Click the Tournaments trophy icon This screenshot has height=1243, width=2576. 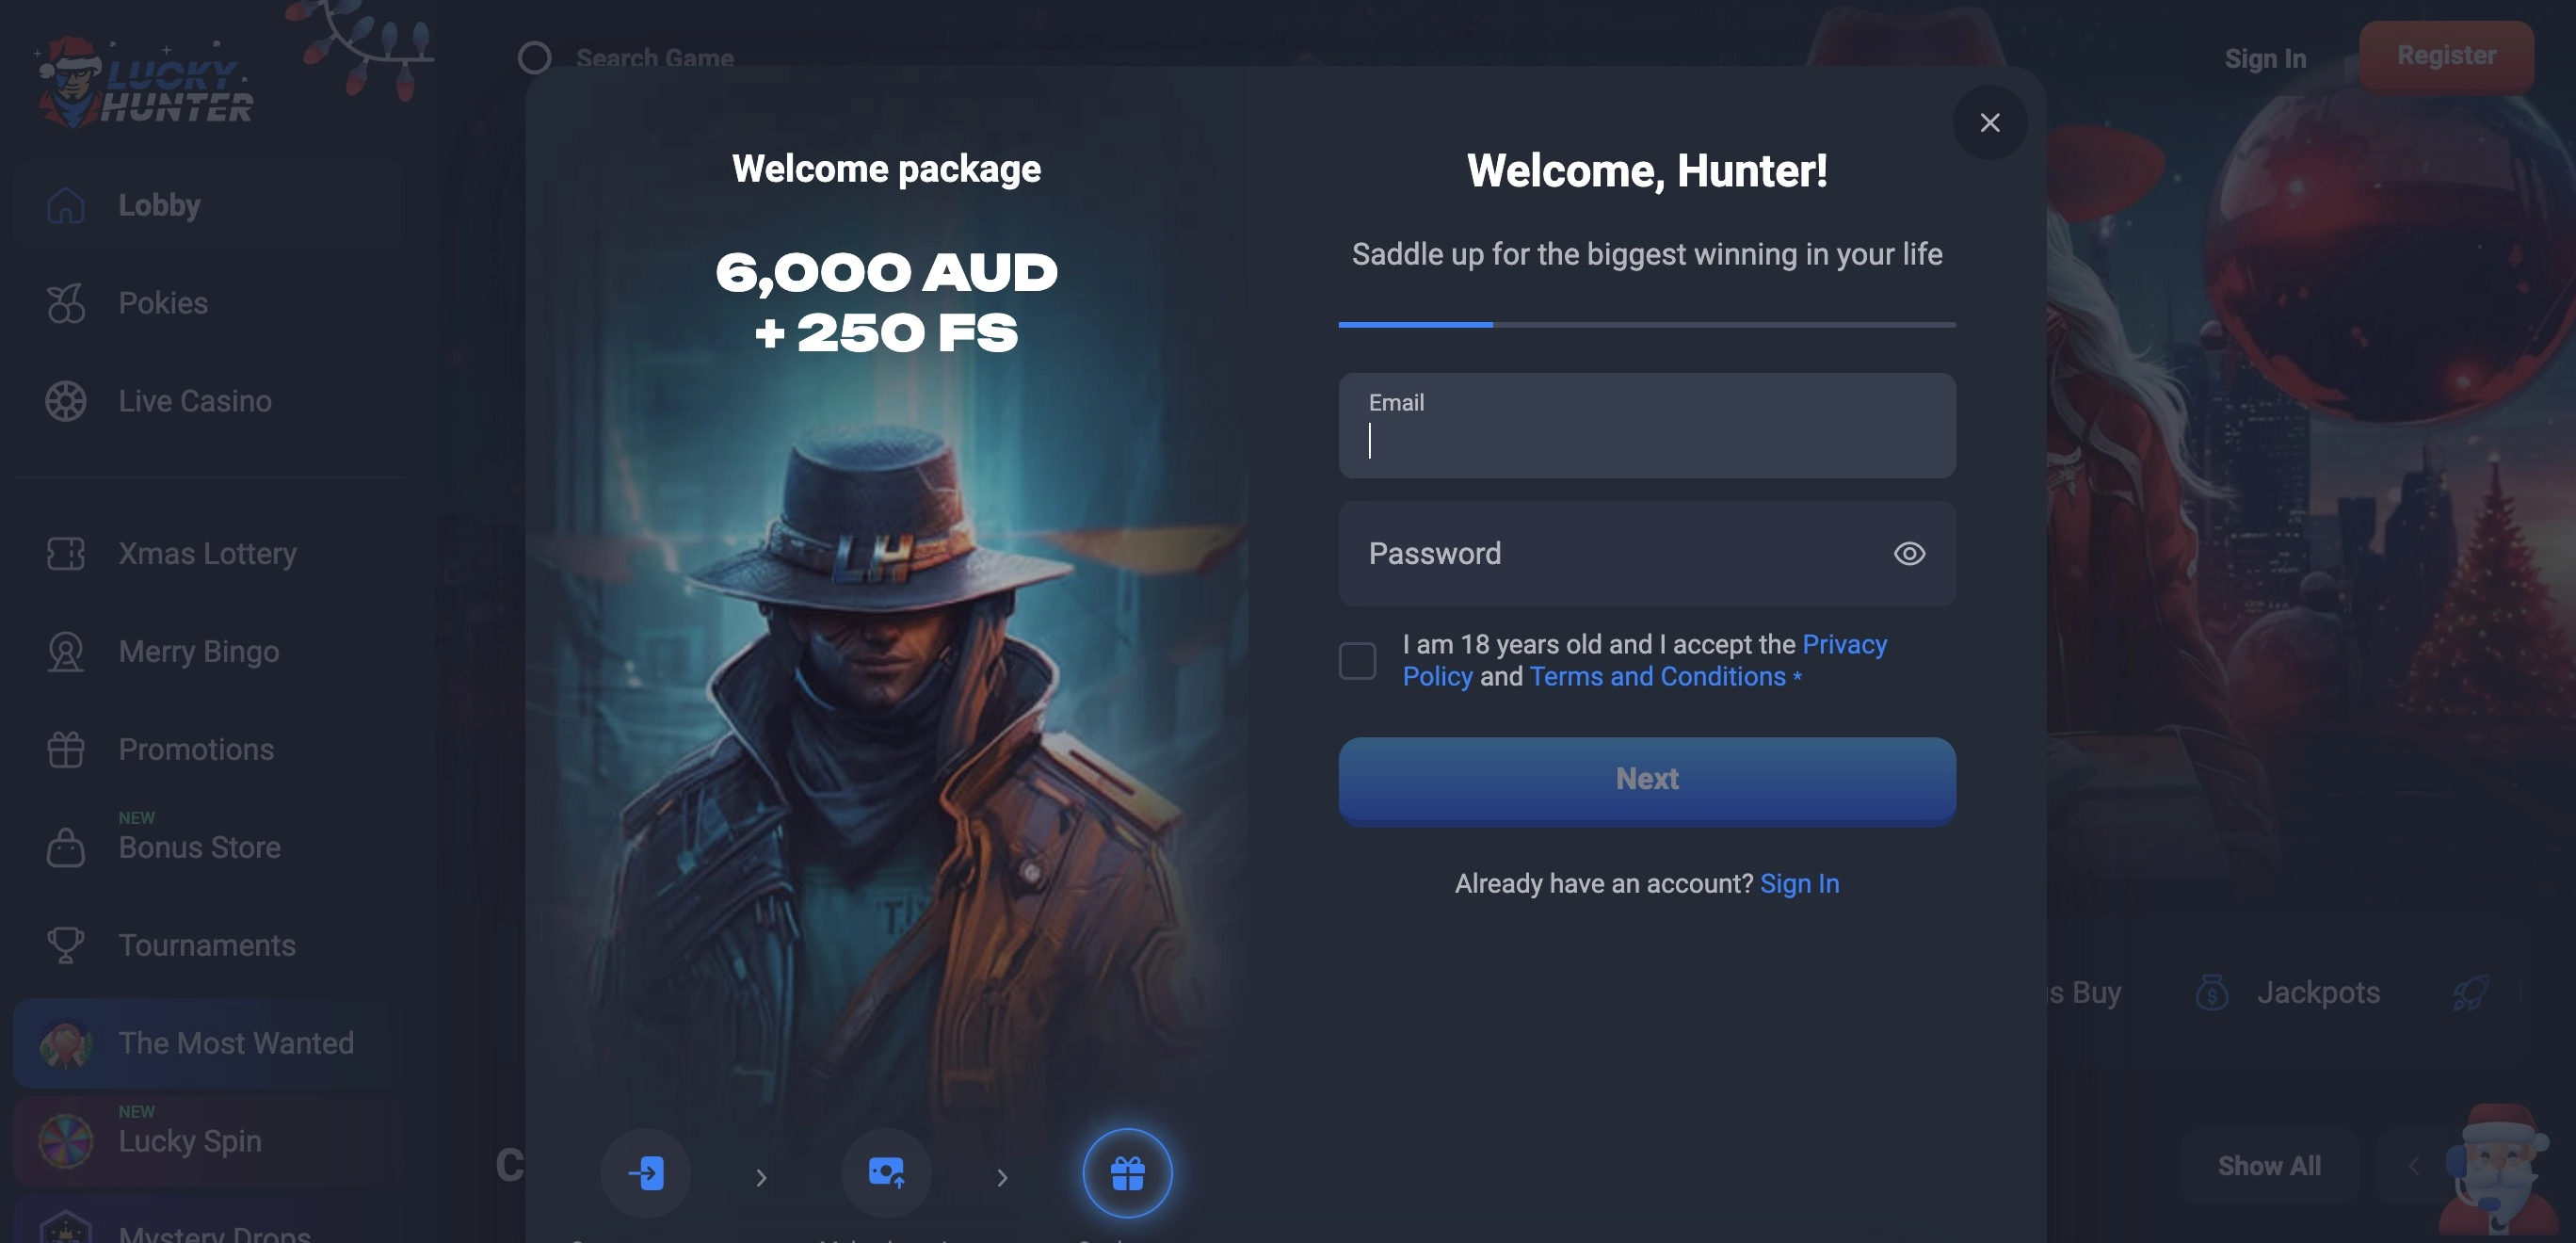tap(66, 945)
